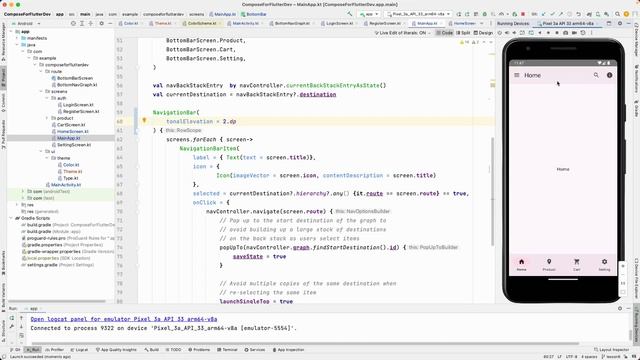
Task: Click the project tree horizontal scrollbar
Action: click(x=57, y=301)
